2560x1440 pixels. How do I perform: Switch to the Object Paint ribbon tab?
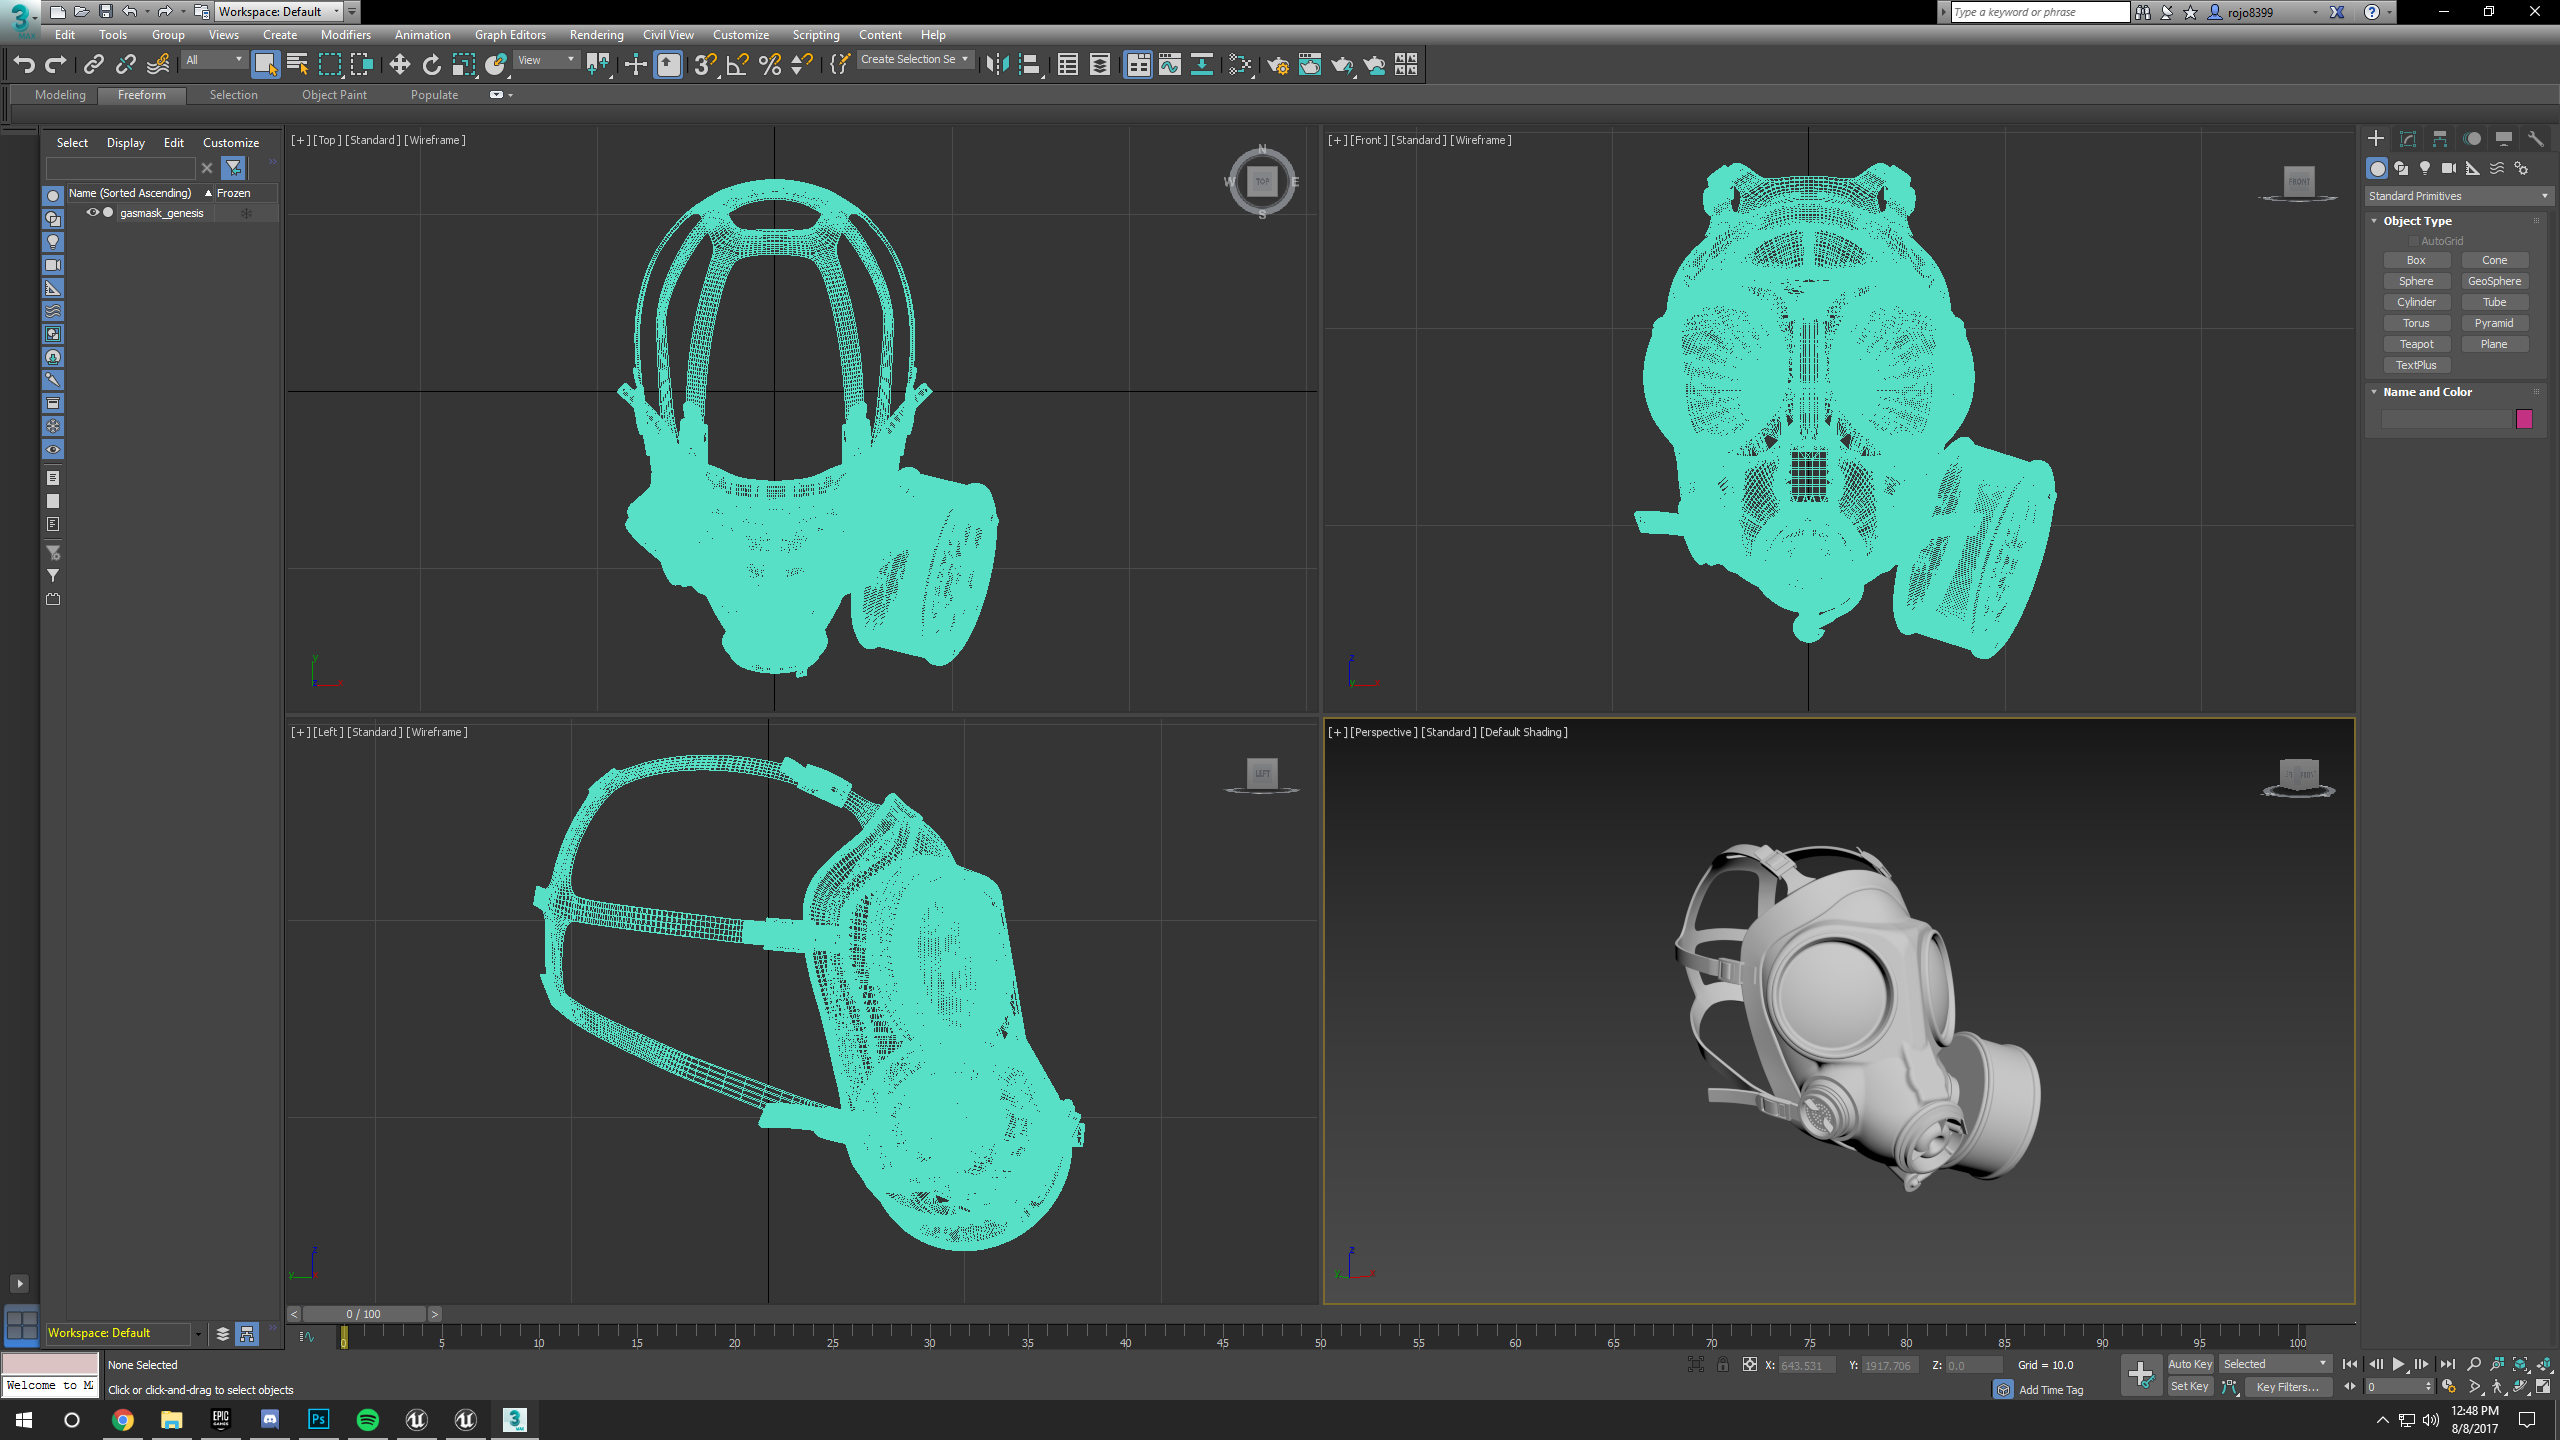coord(334,95)
